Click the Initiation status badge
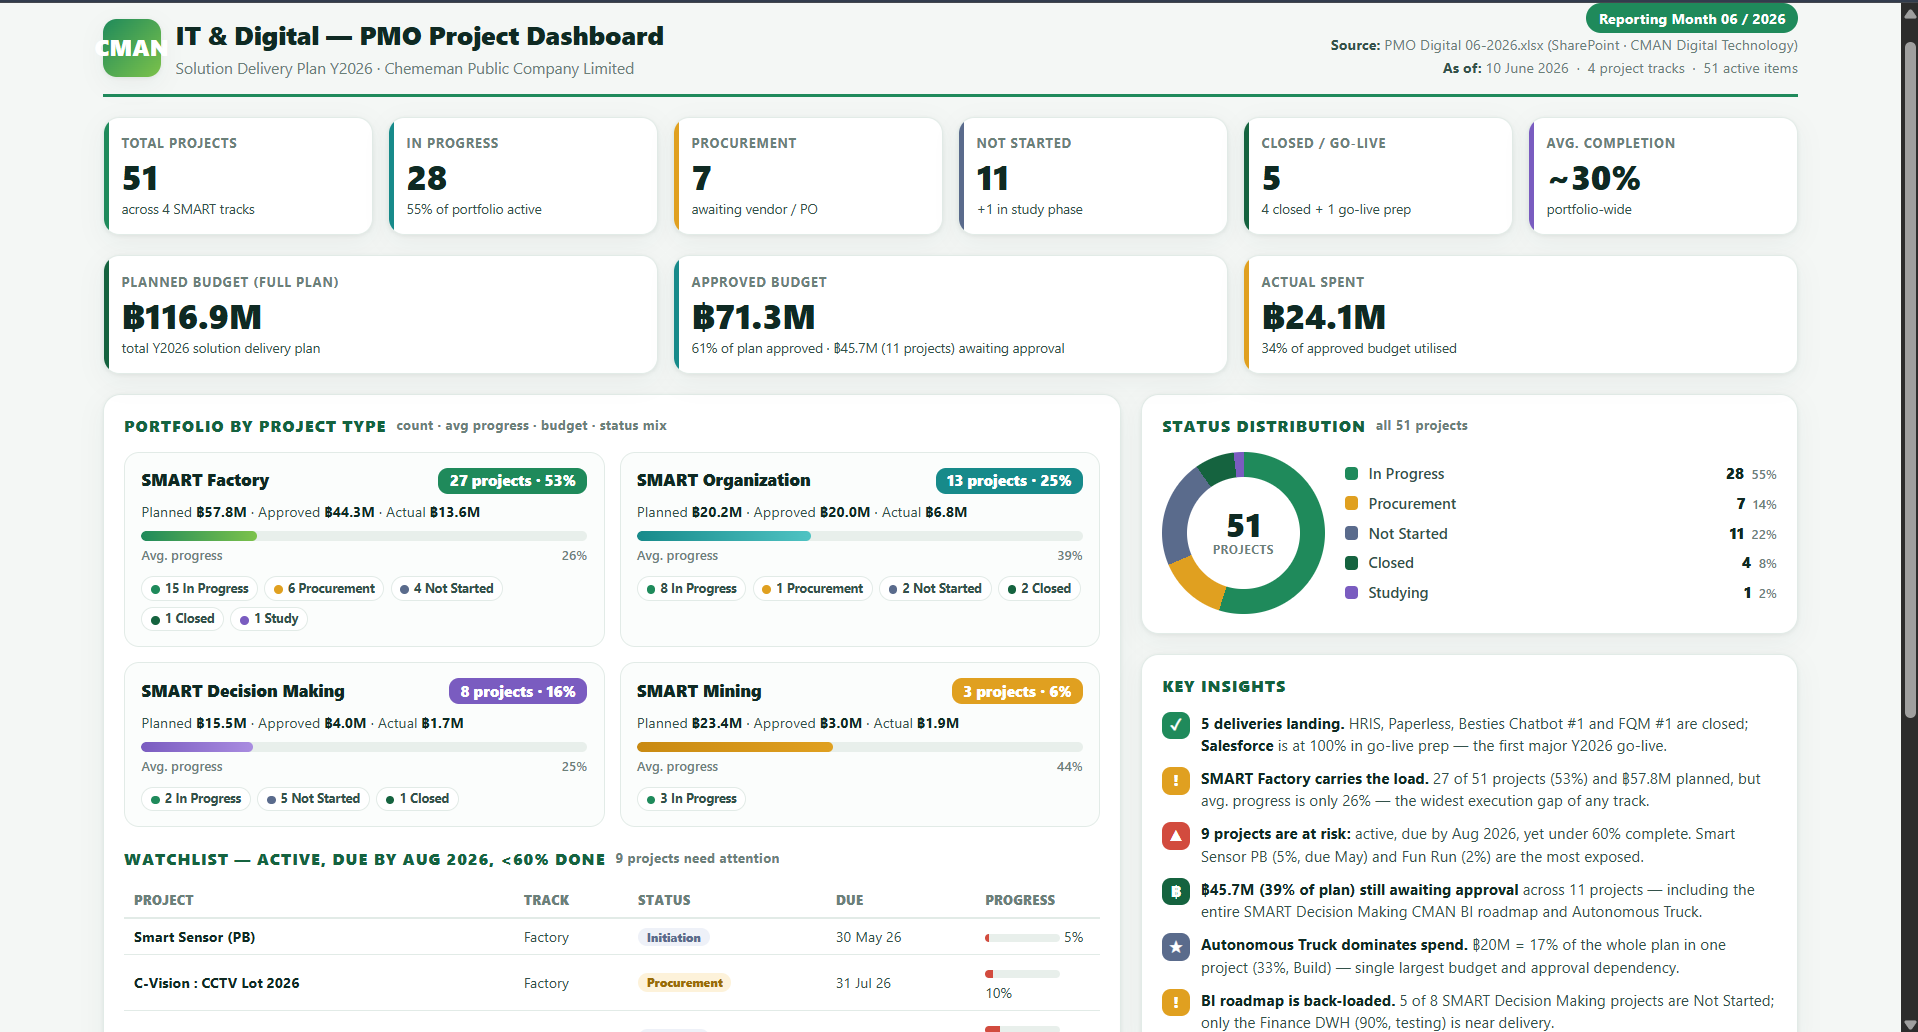 674,938
